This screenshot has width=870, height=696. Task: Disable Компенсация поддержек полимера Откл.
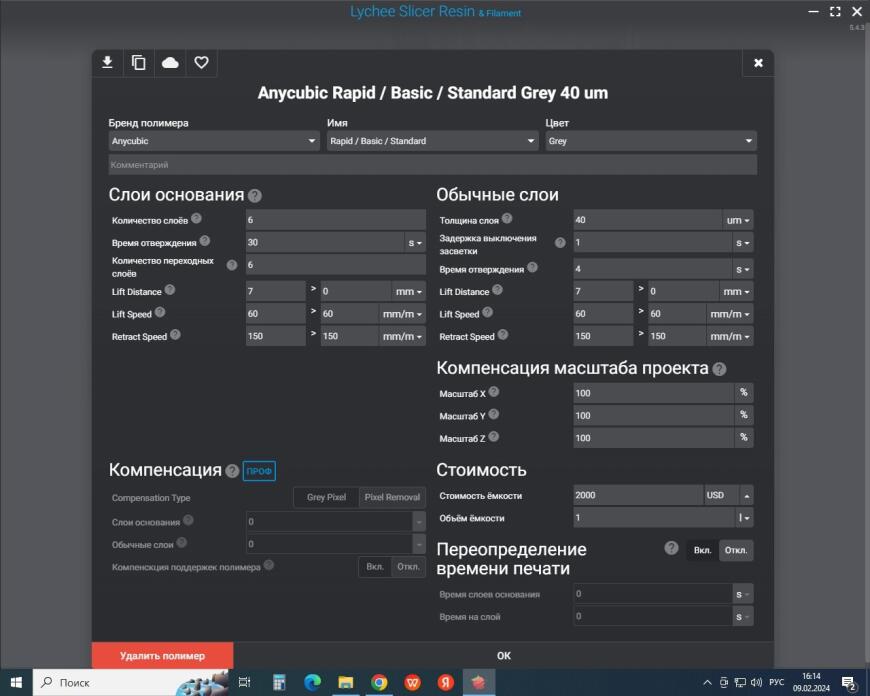[408, 567]
